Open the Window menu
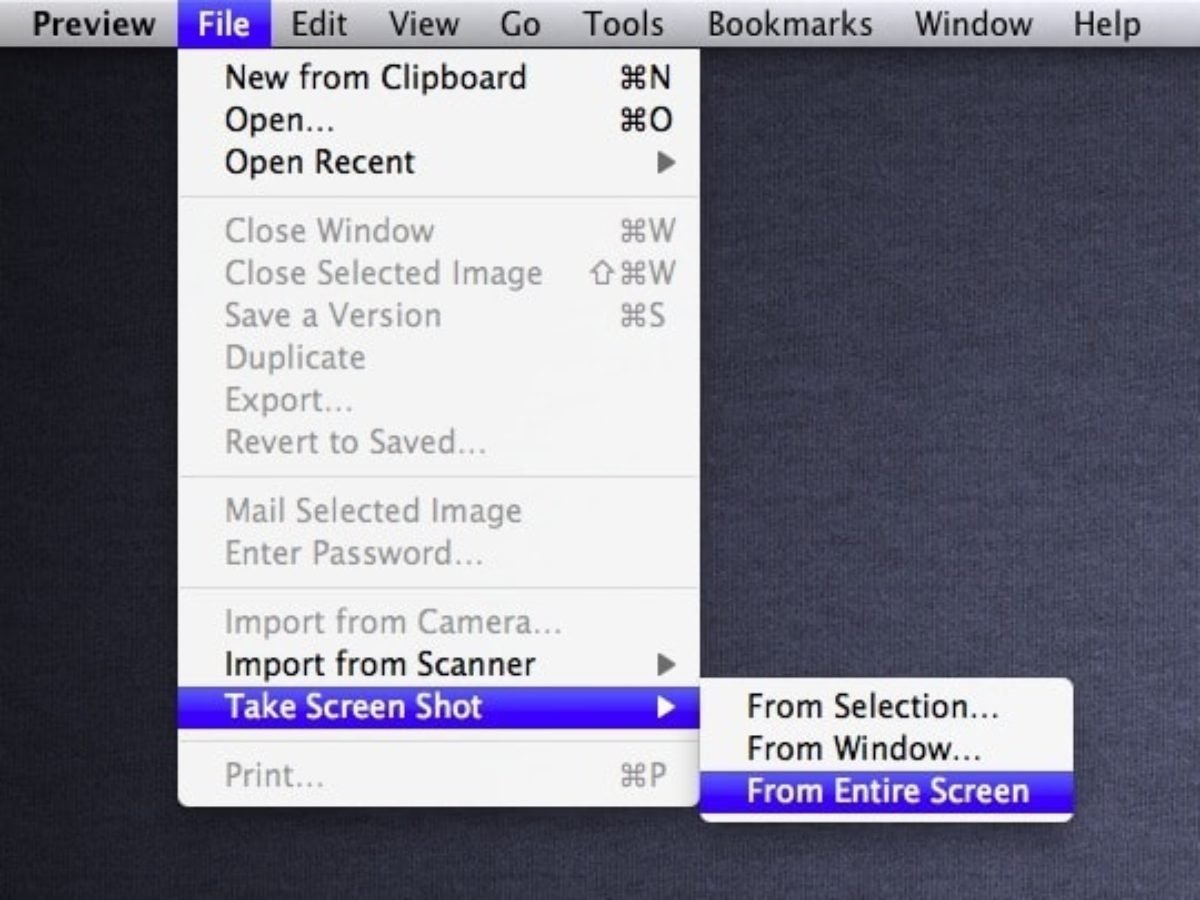 [x=974, y=24]
